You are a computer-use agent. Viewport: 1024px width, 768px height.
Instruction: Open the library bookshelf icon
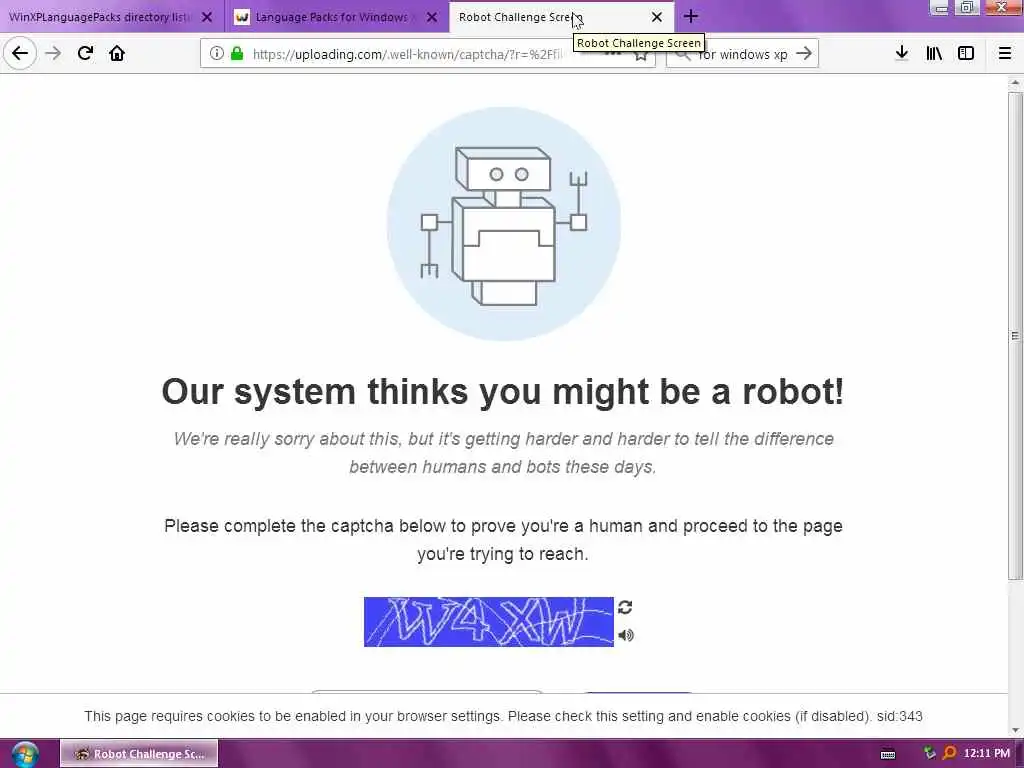[x=934, y=53]
